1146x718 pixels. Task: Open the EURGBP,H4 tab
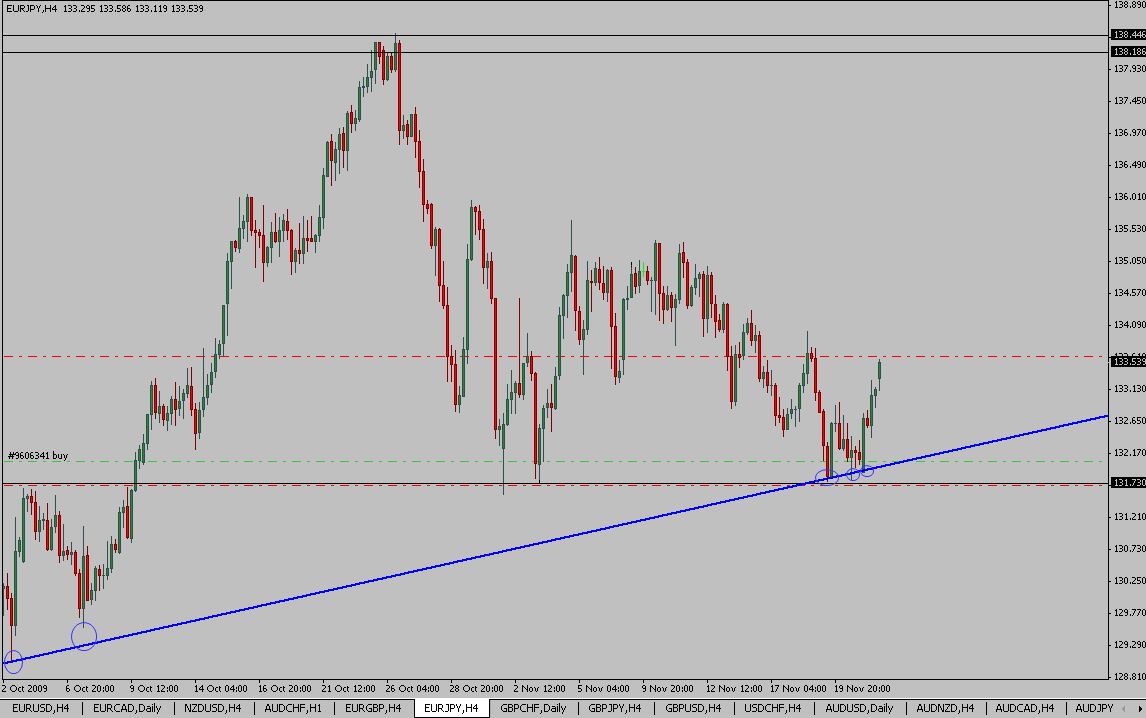[x=373, y=708]
